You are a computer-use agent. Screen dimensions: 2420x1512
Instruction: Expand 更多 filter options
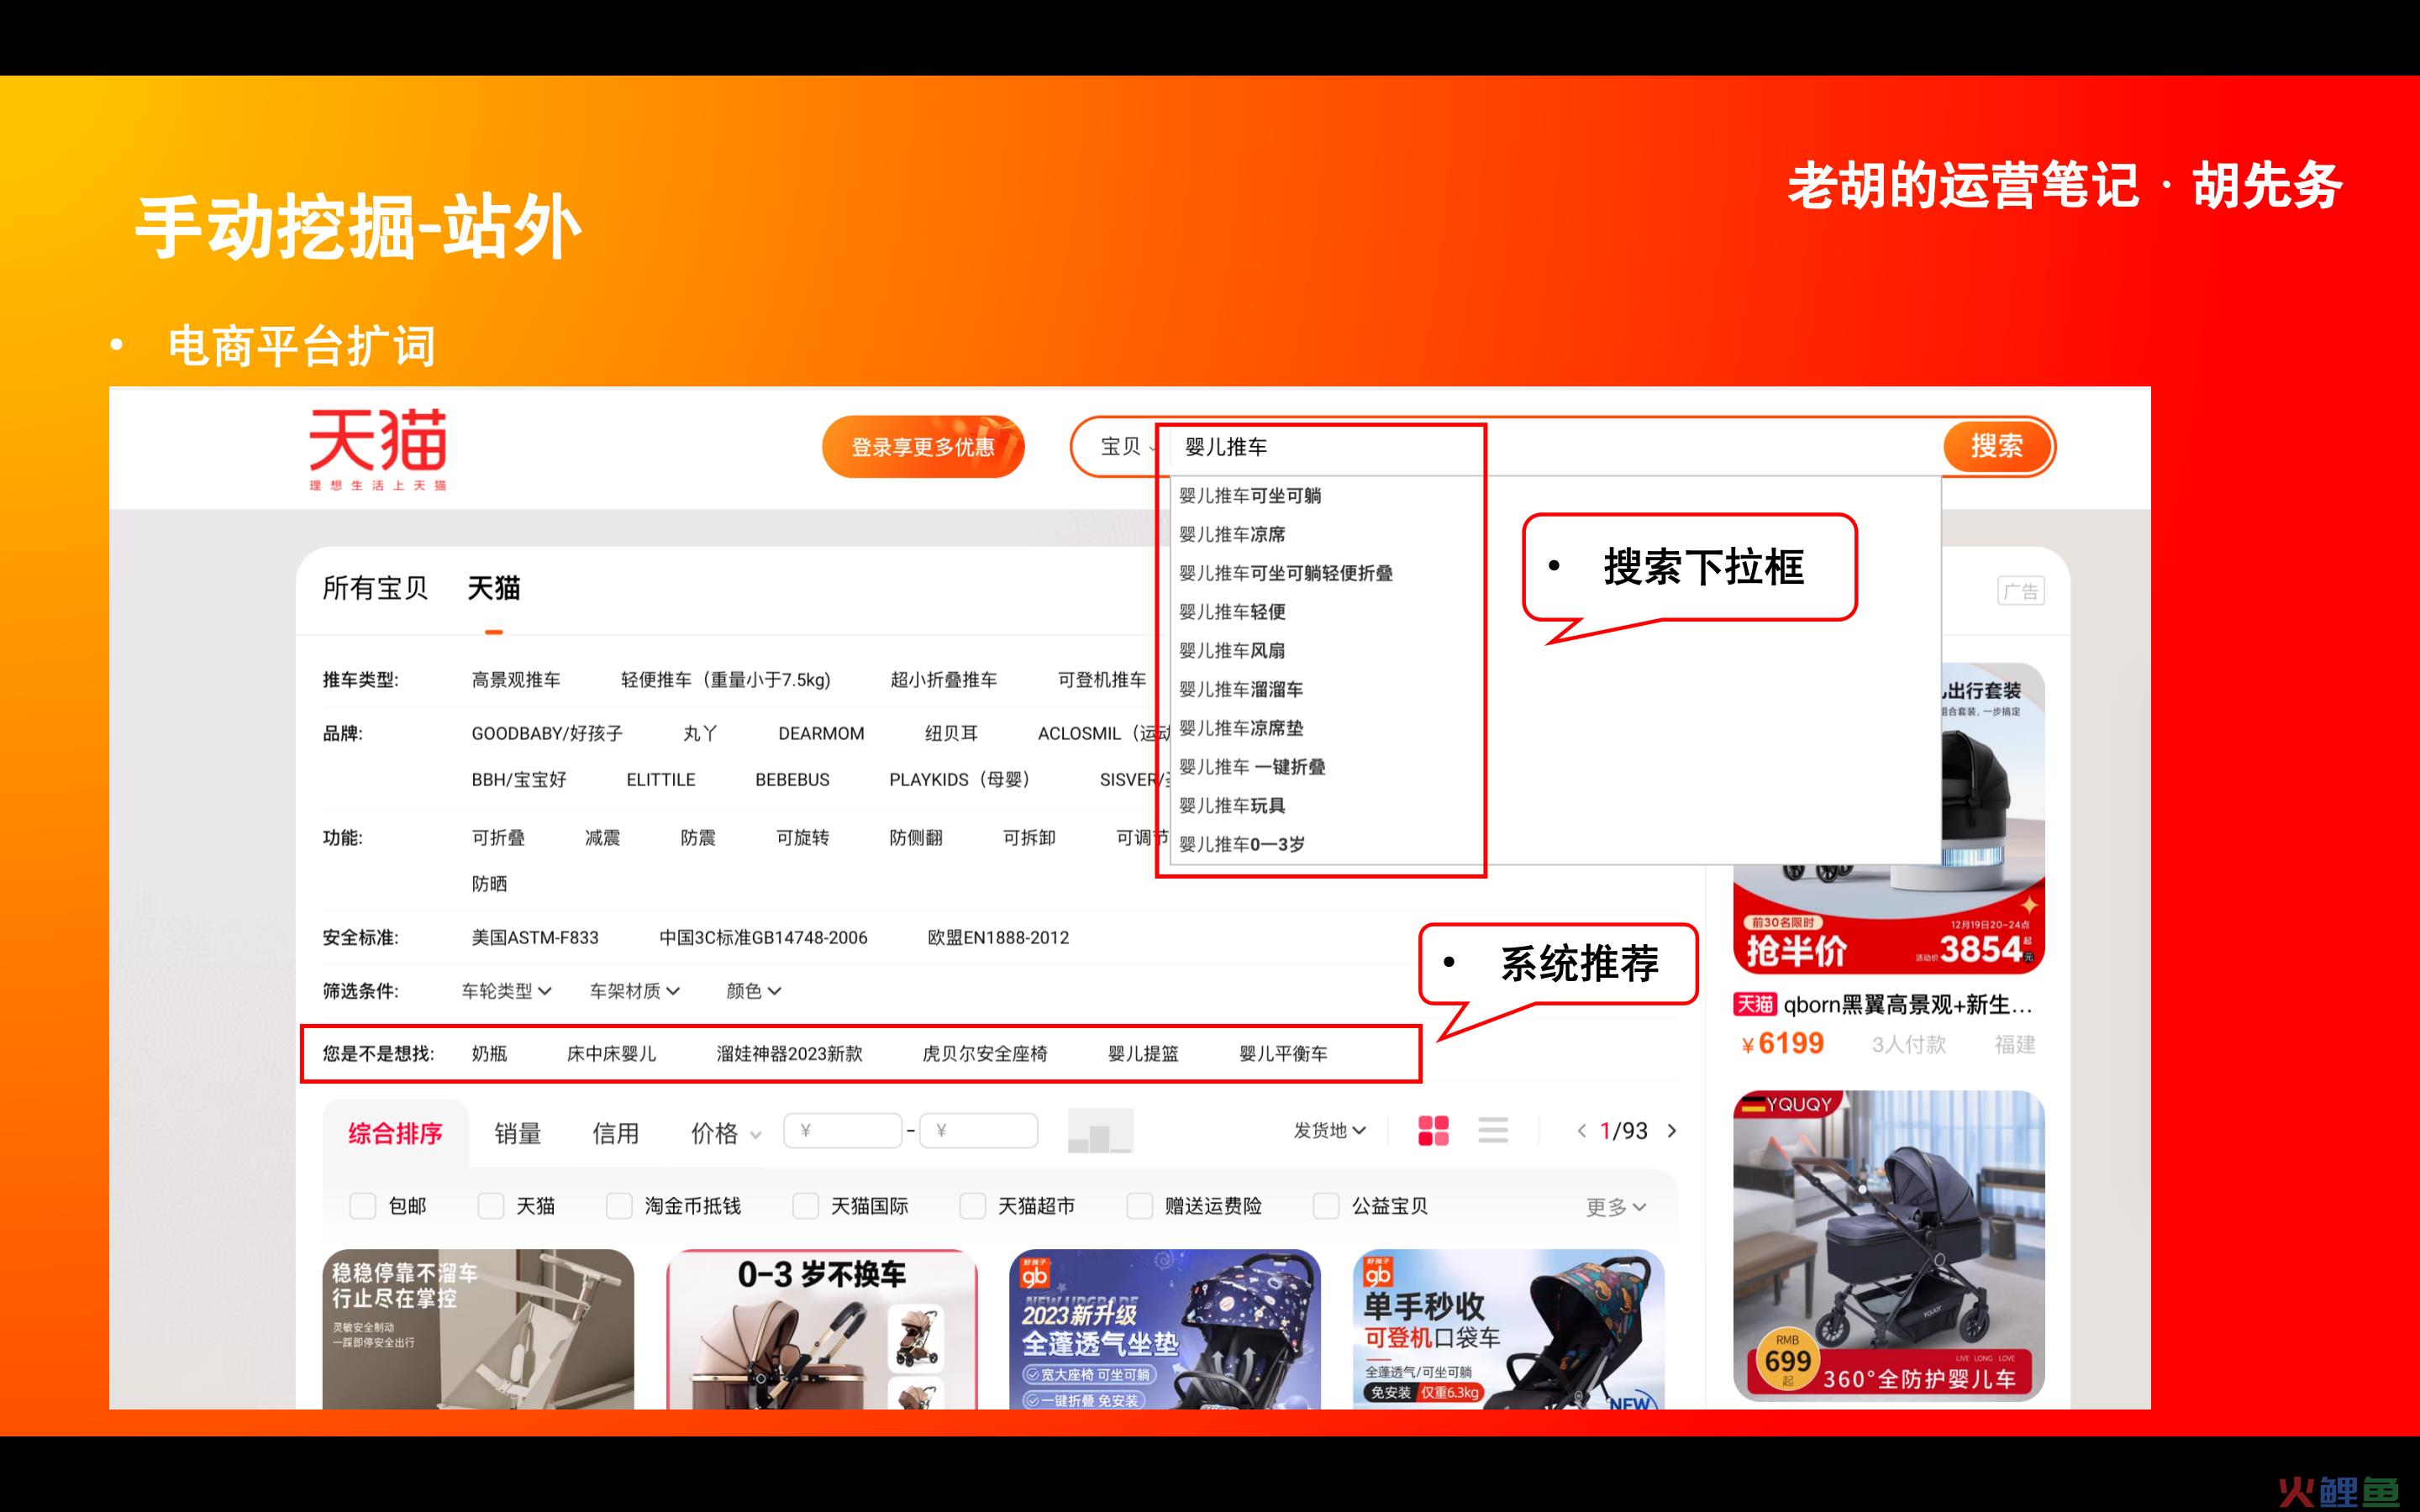coord(1615,1207)
